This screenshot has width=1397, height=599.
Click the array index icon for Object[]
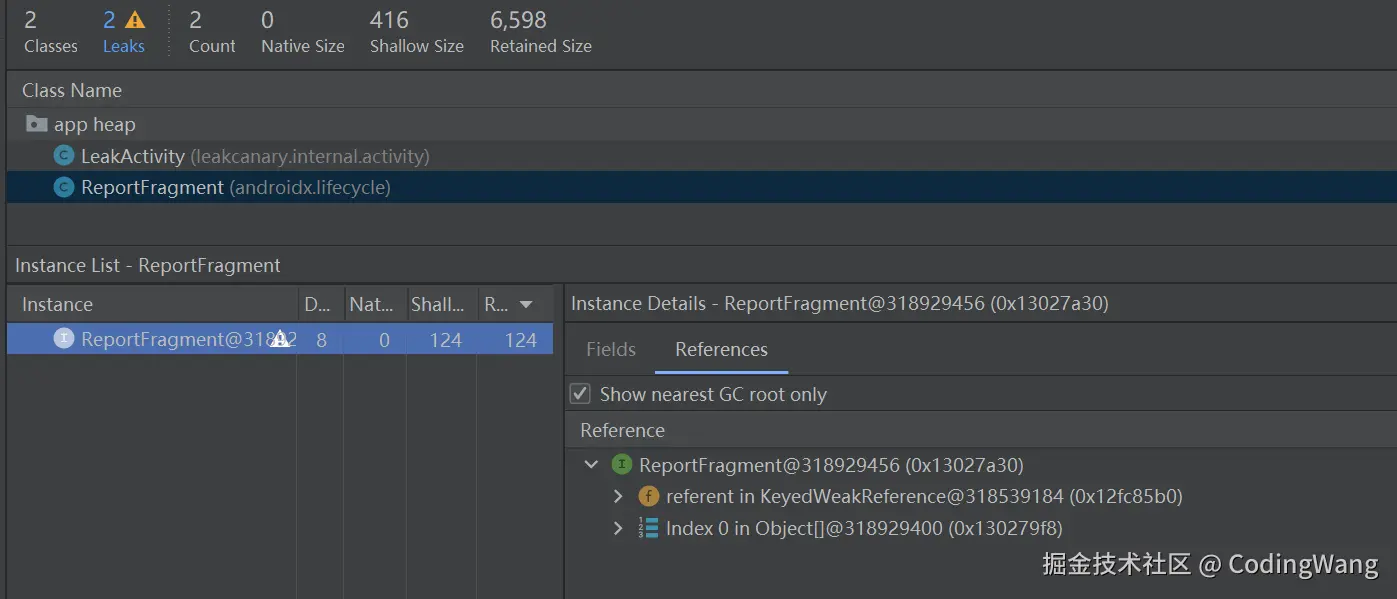click(648, 528)
